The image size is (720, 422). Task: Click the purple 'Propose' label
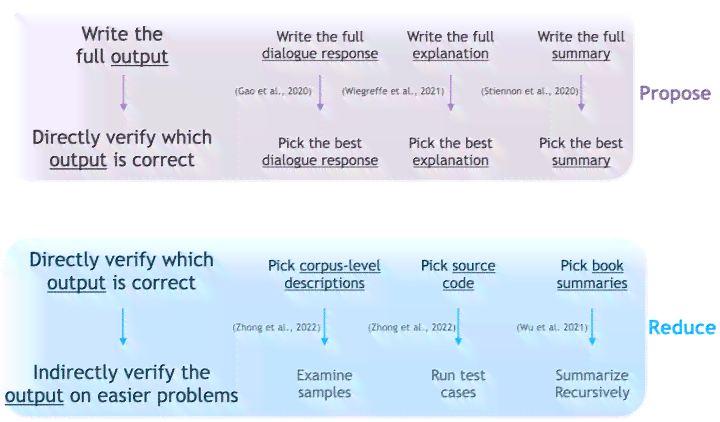[675, 94]
